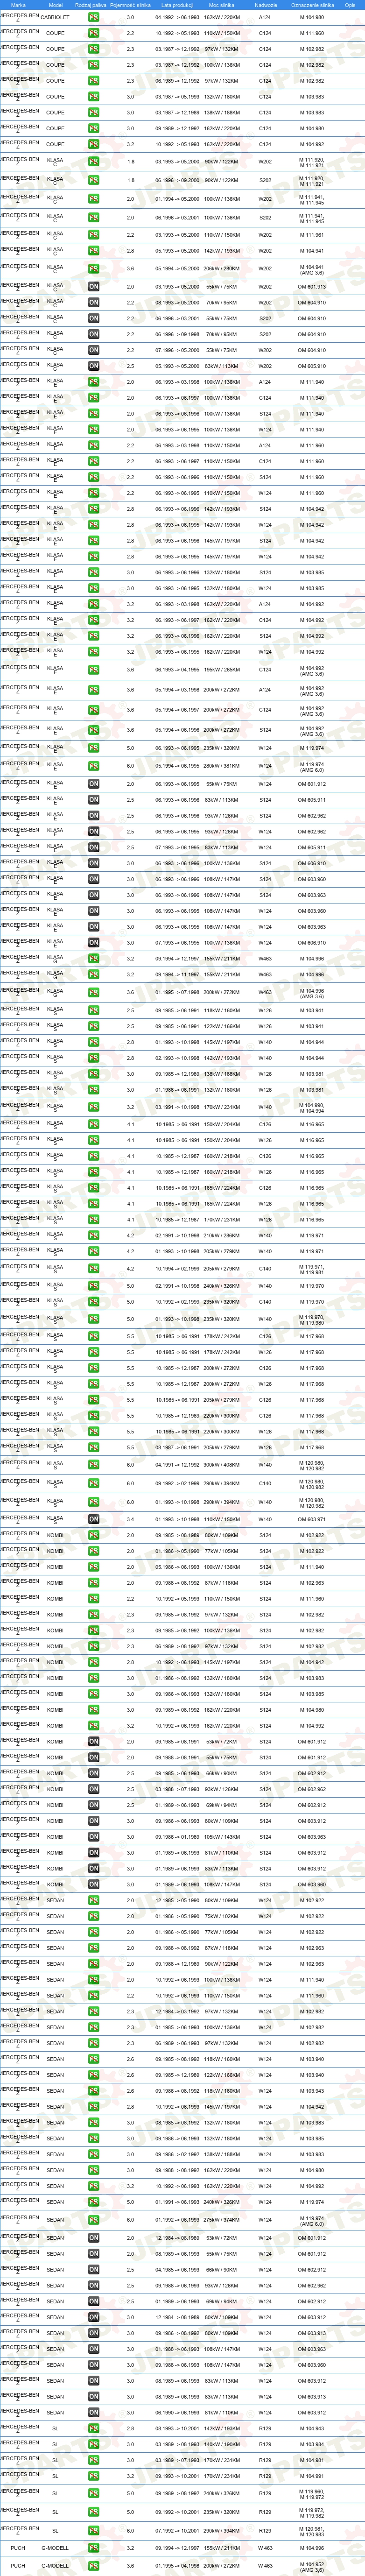The width and height of the screenshot is (365, 2576).
Task: Click the R129 body cell in the SL 2.8 row
Action: (x=265, y=2428)
